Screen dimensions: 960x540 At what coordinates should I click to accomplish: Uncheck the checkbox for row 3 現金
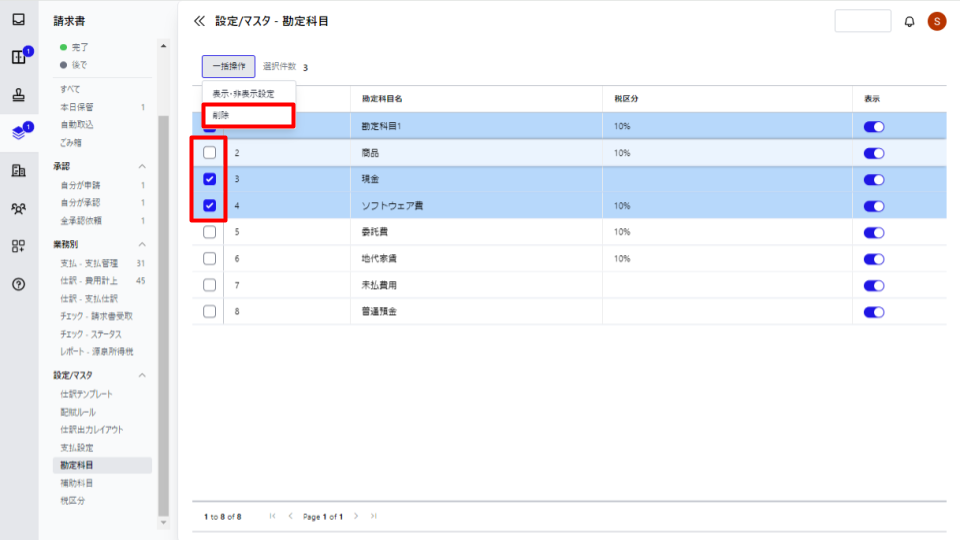pyautogui.click(x=209, y=179)
